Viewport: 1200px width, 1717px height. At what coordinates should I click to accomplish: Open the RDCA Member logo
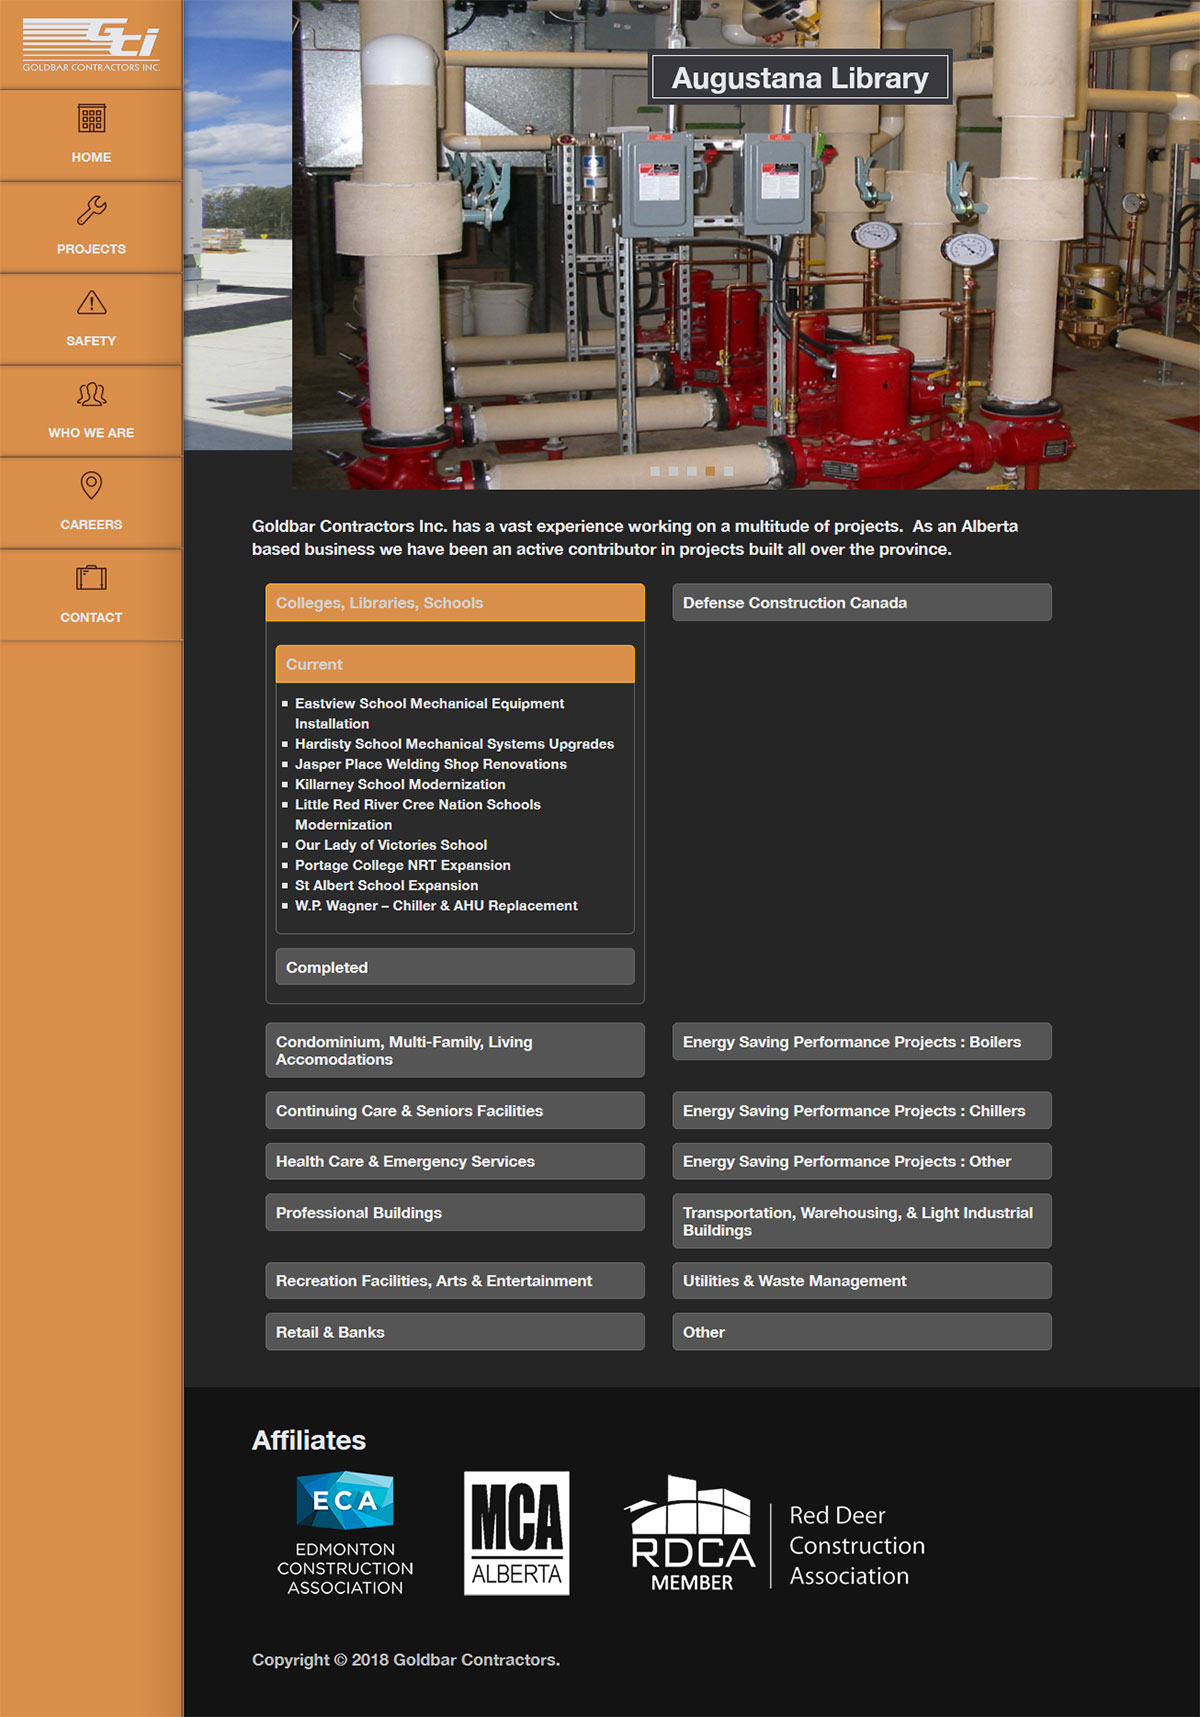click(691, 1534)
